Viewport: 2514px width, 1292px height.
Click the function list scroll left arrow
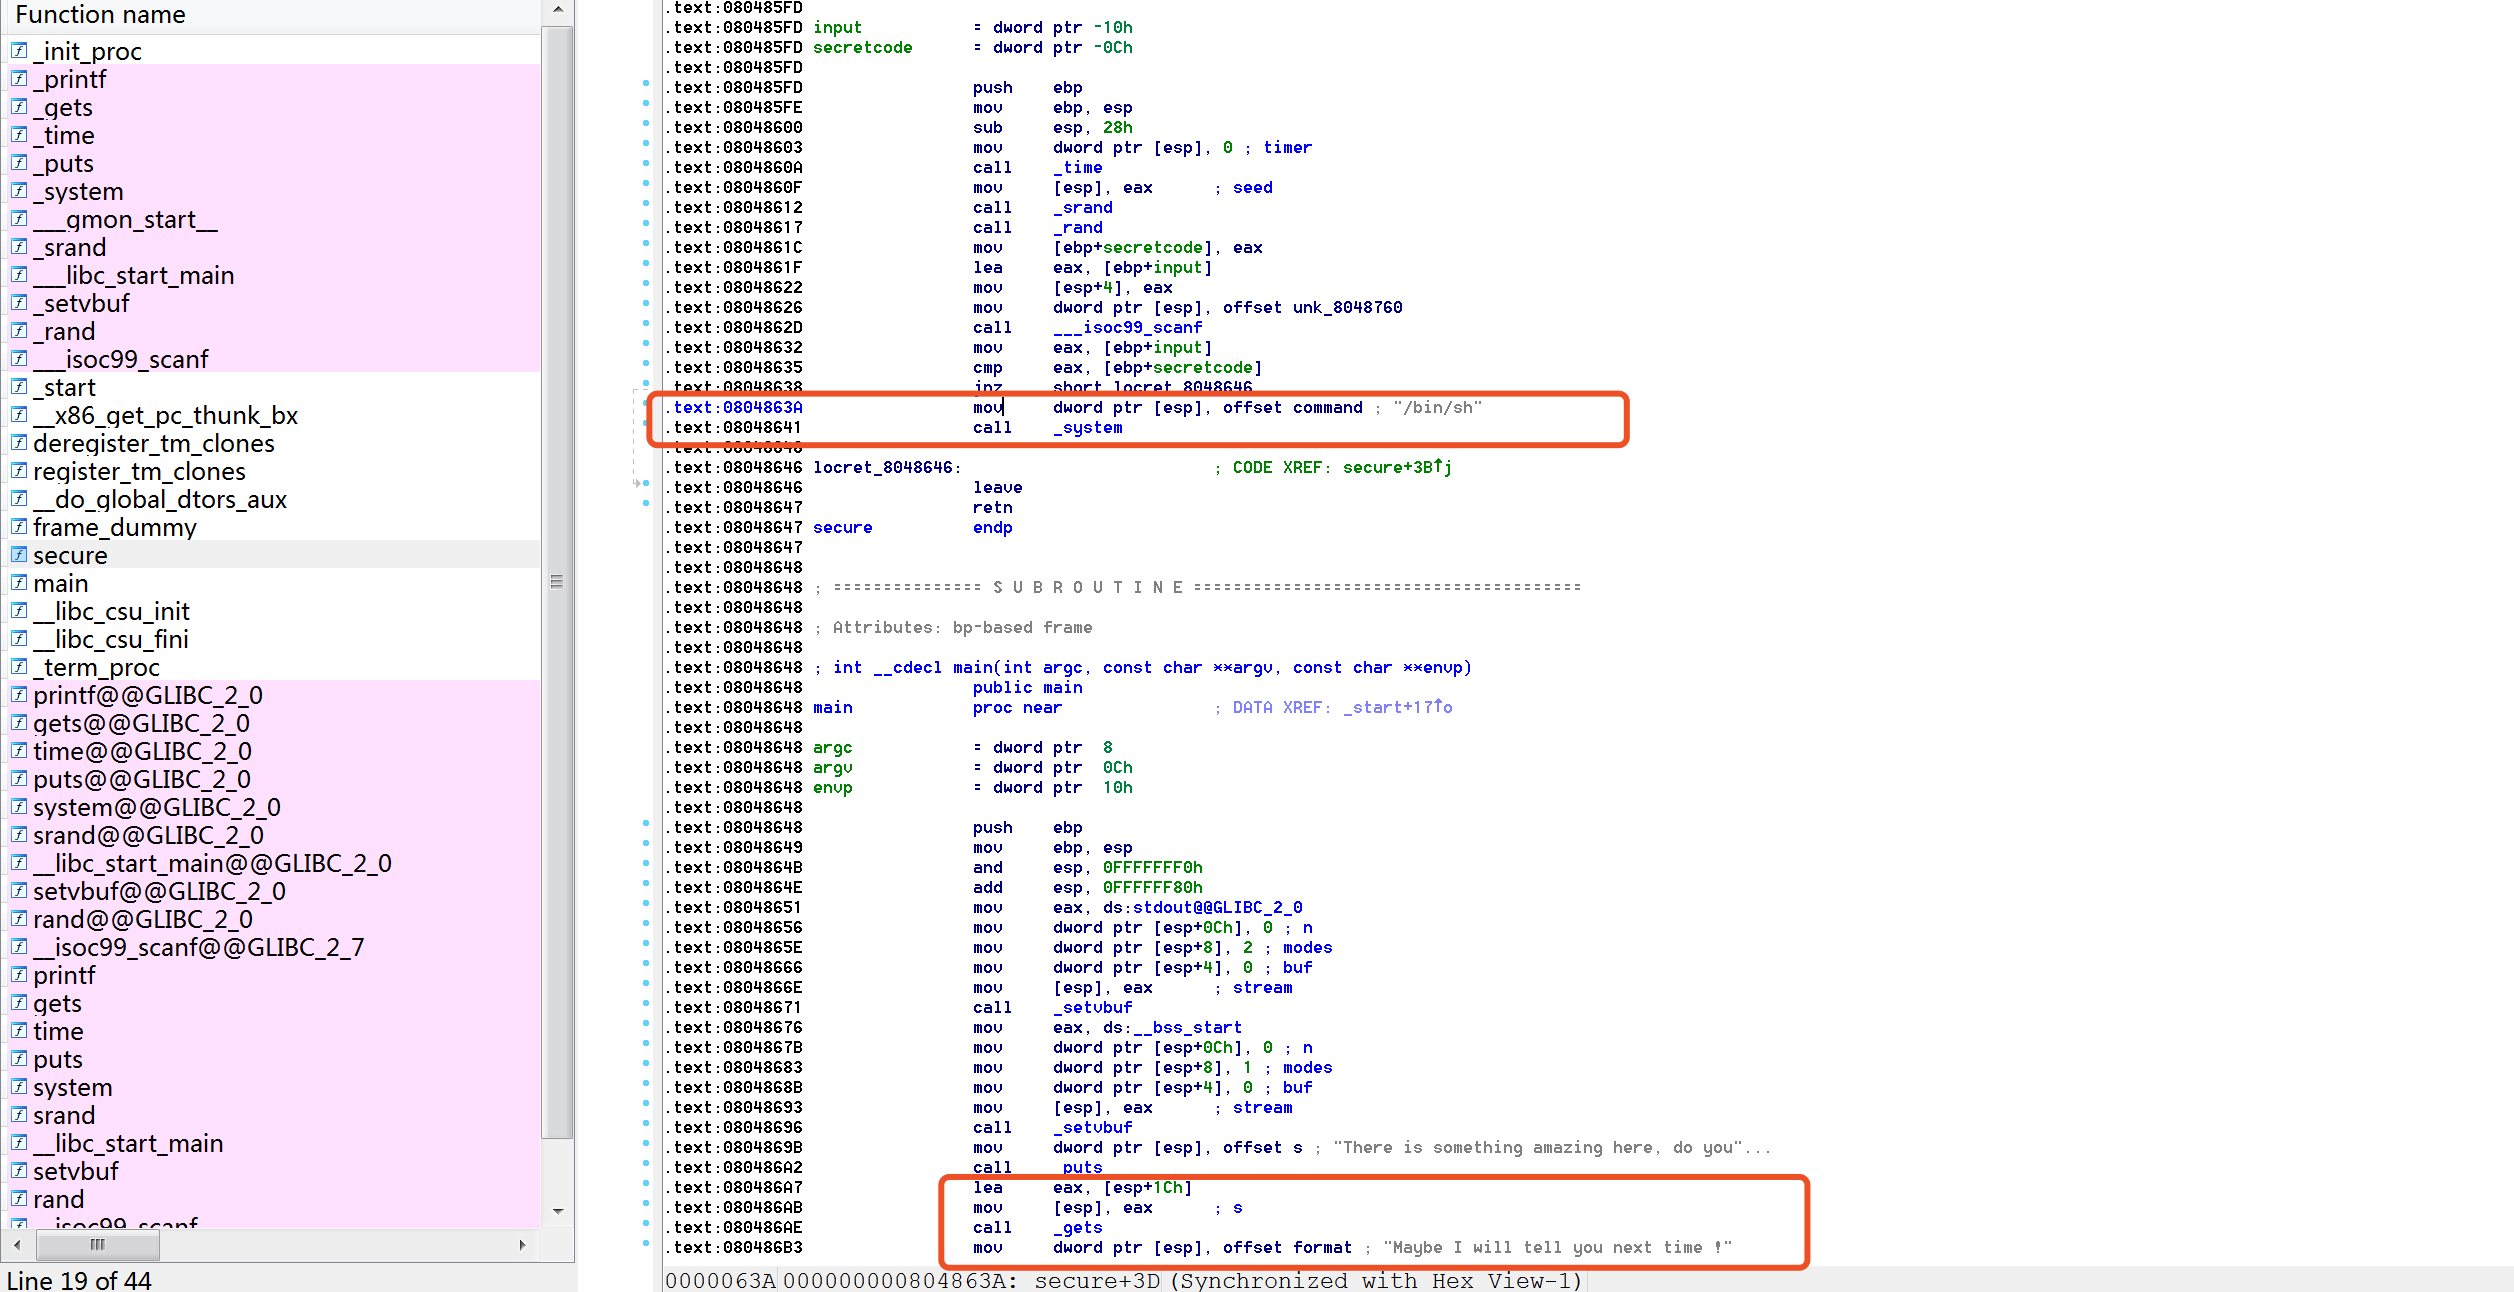click(x=16, y=1245)
